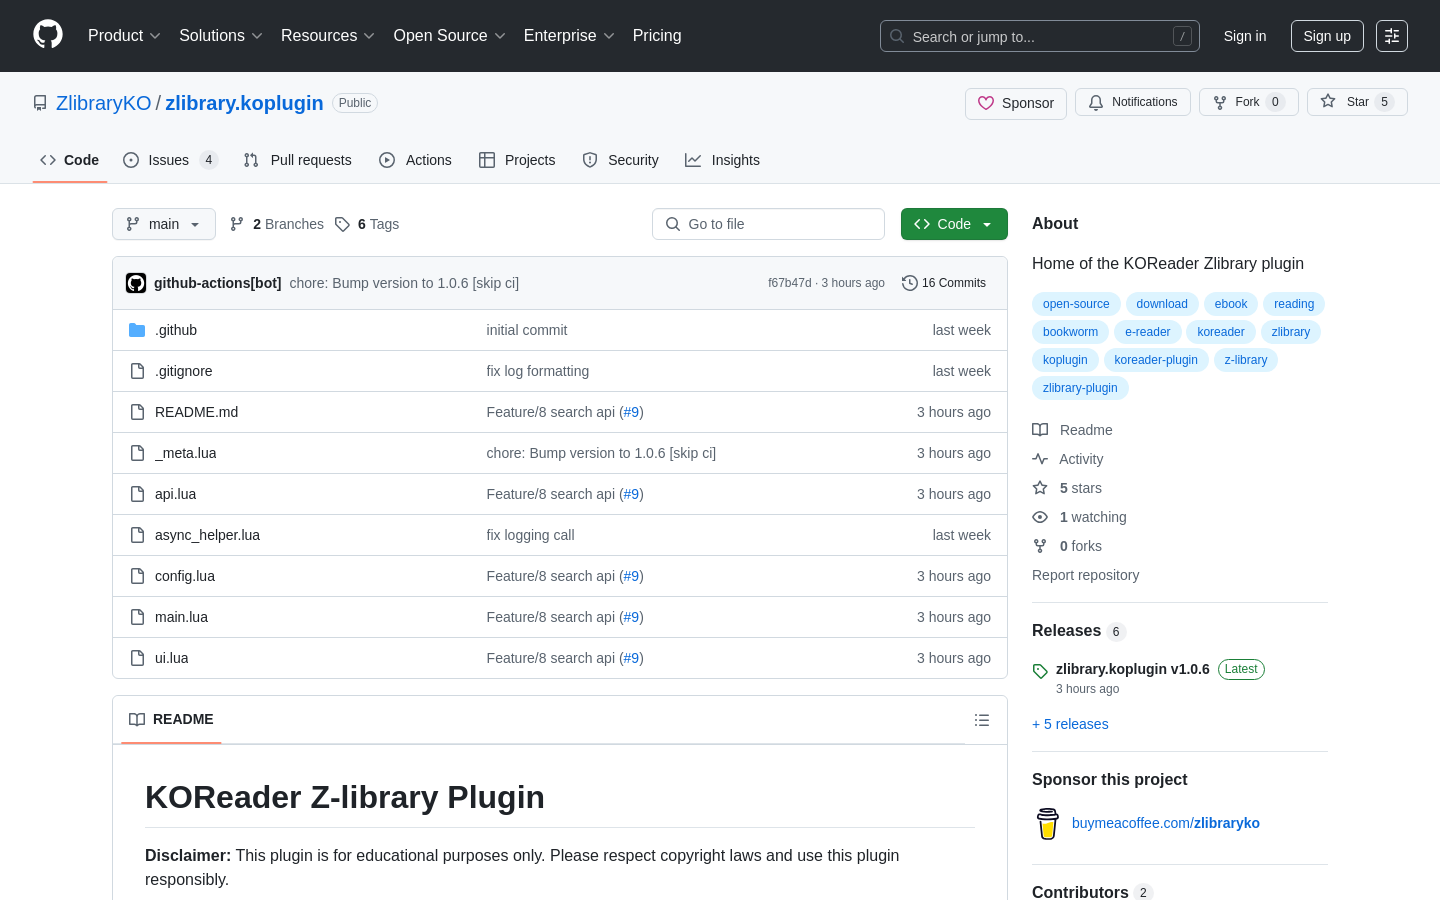Switch to the Actions tab

pyautogui.click(x=415, y=160)
